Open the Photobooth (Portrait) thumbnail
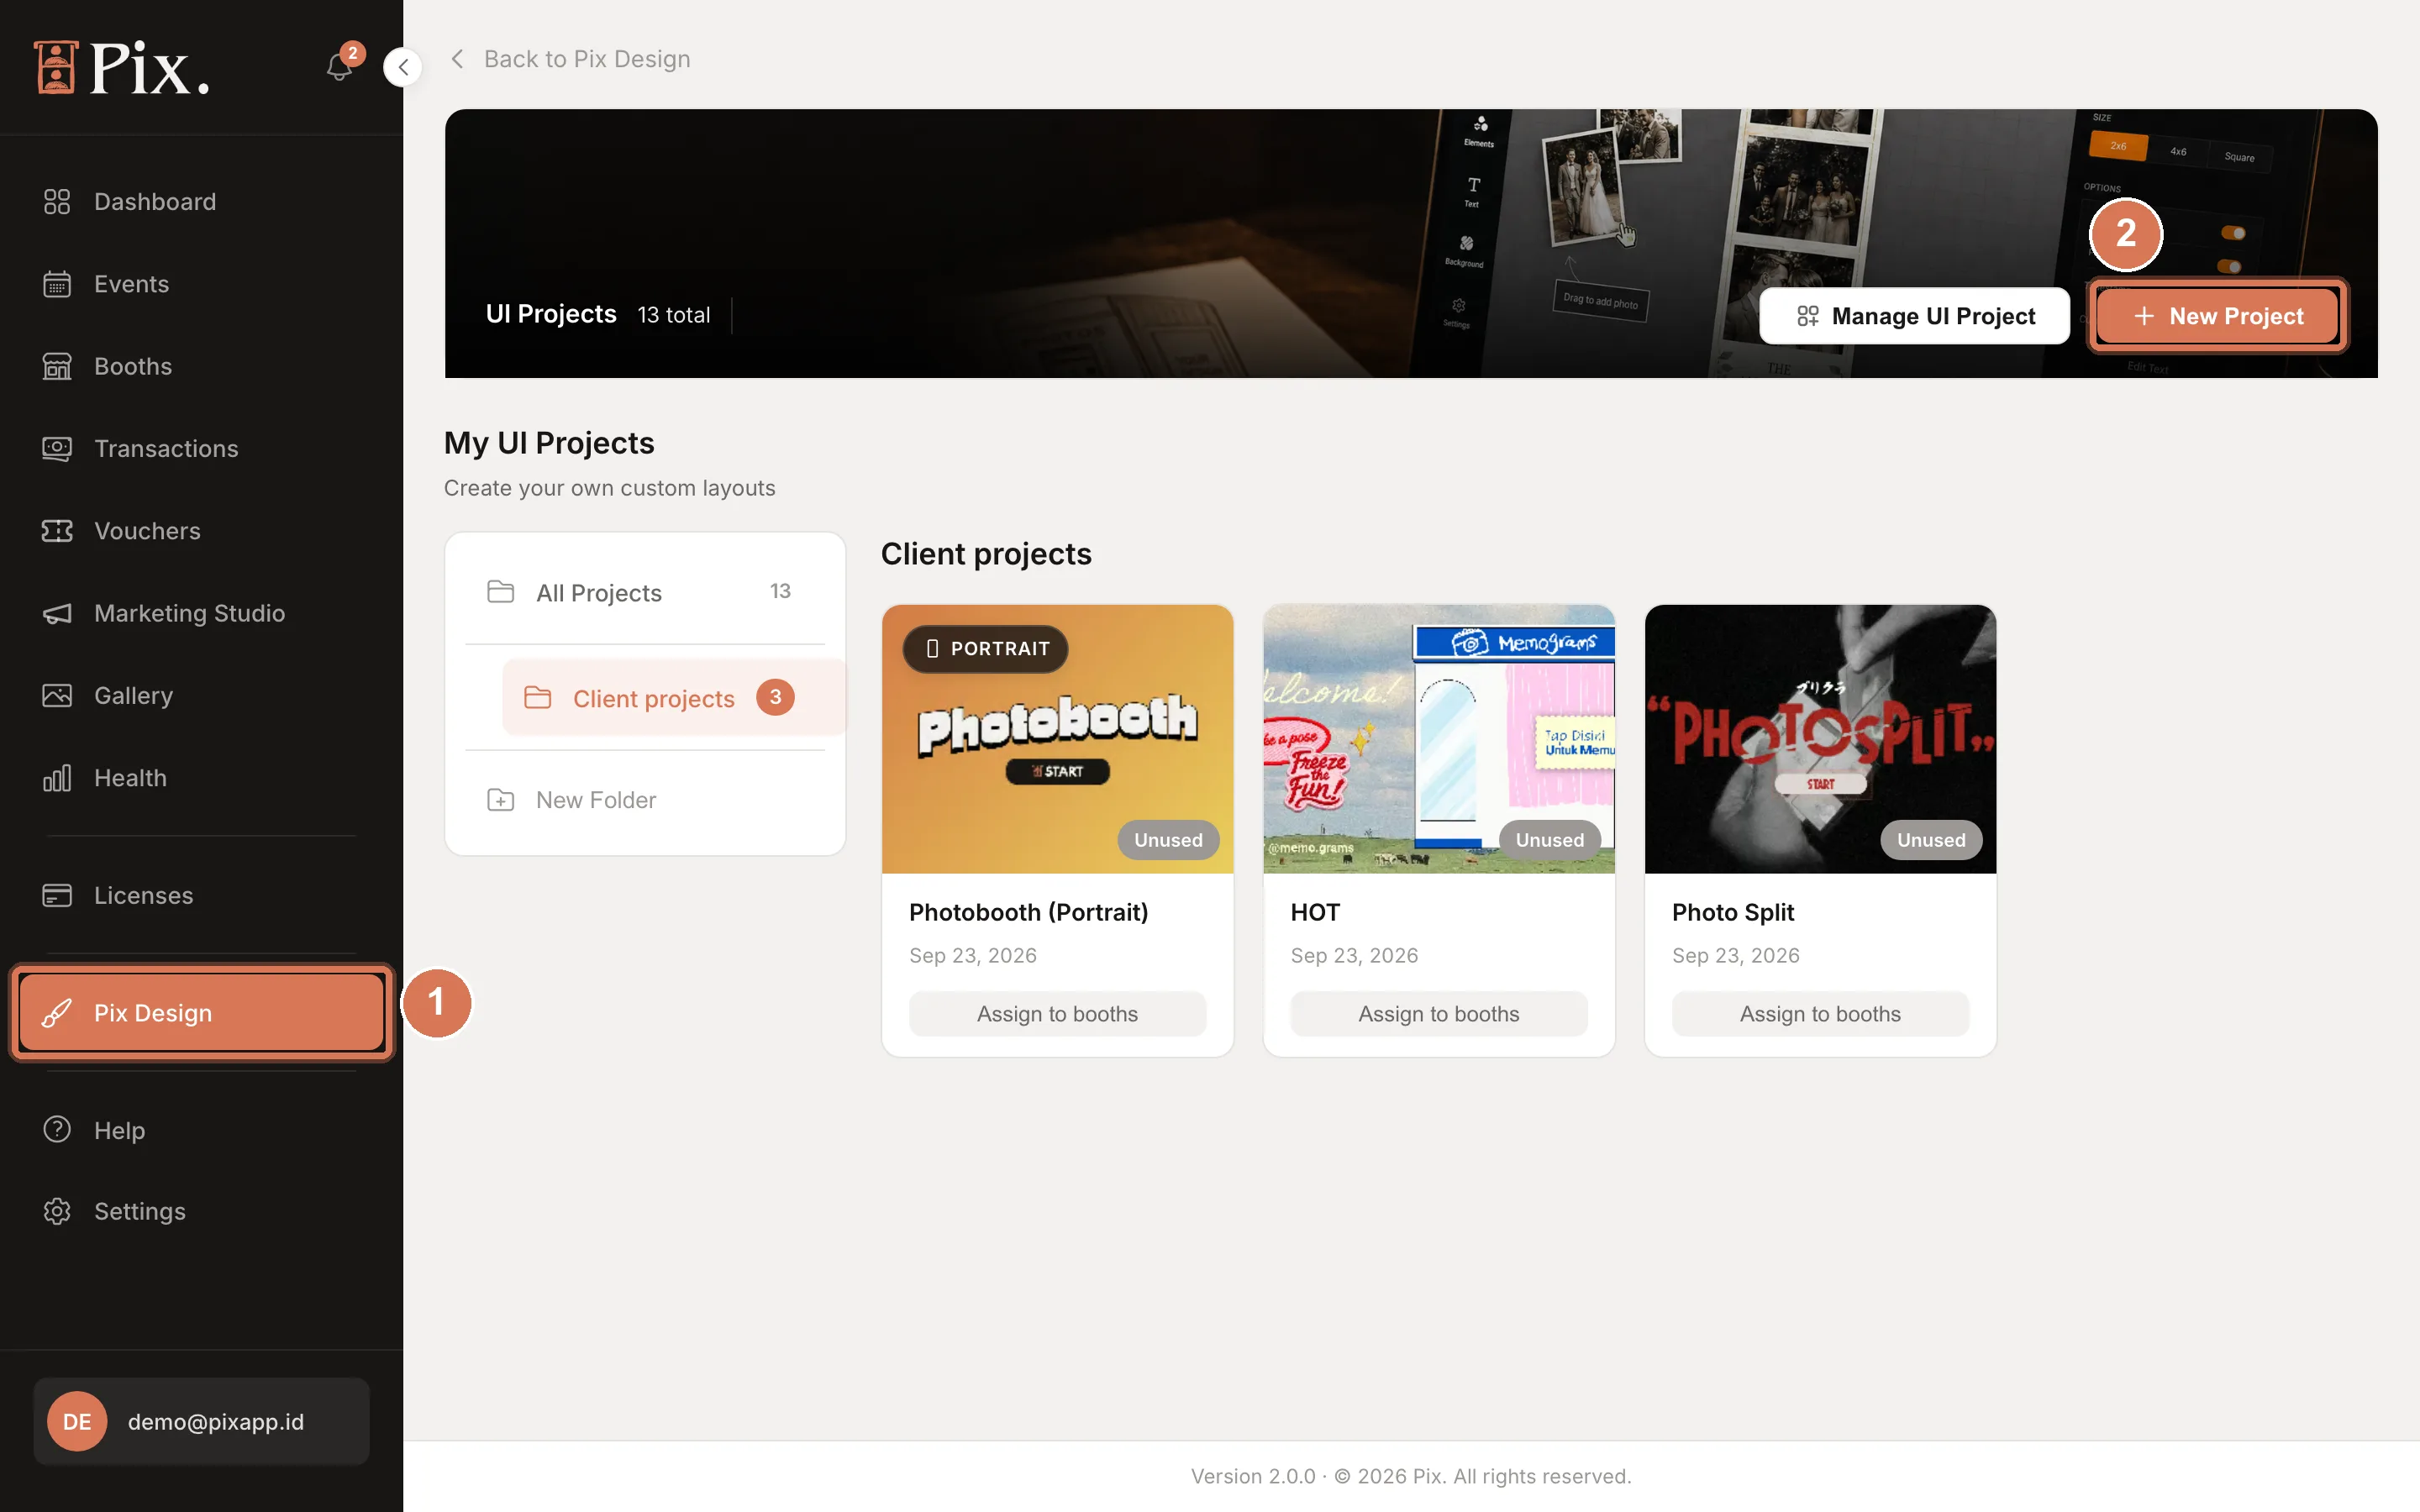Viewport: 2420px width, 1512px height. [1057, 738]
